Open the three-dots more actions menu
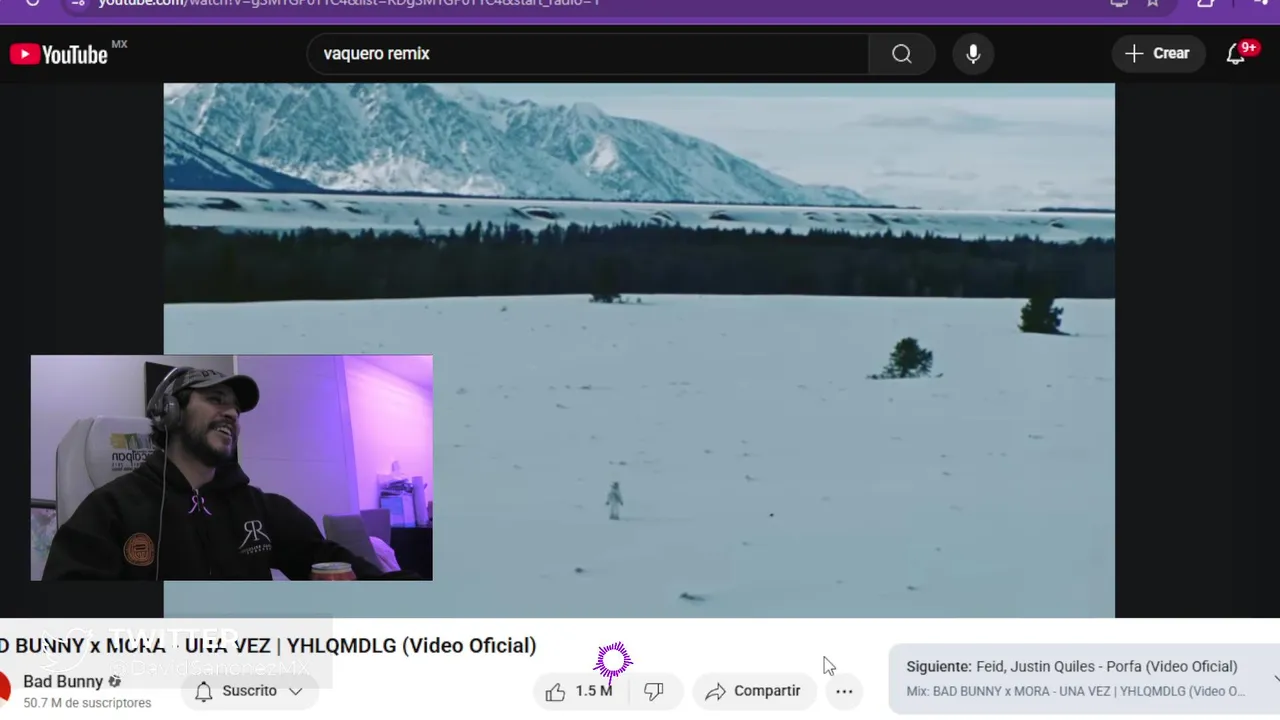1280x720 pixels. (x=844, y=691)
